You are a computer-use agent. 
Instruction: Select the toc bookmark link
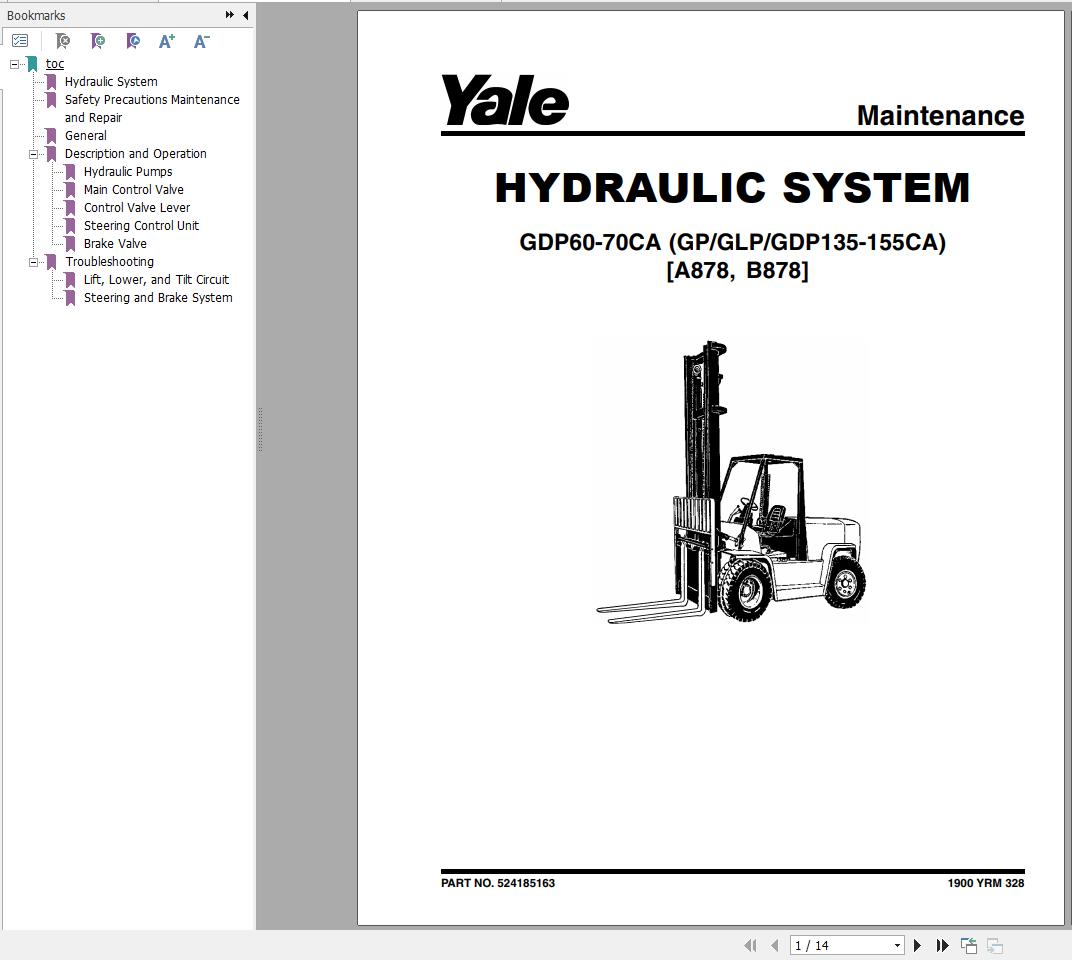tap(54, 63)
